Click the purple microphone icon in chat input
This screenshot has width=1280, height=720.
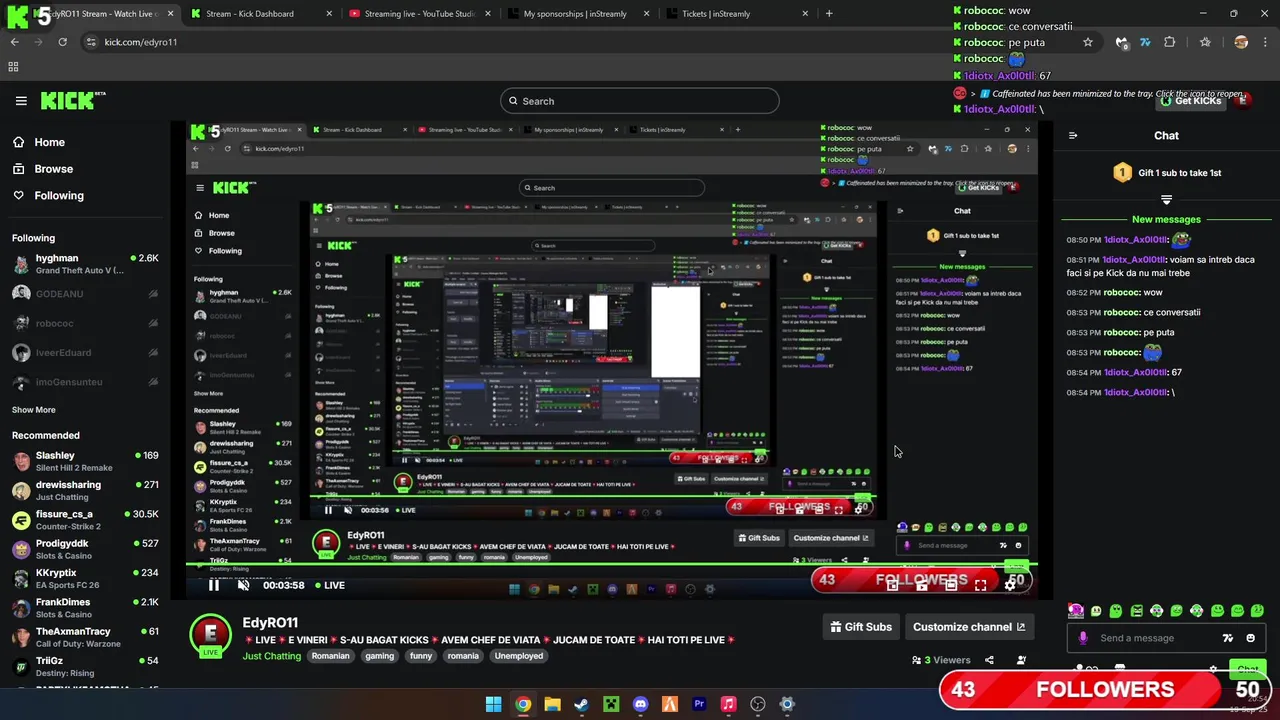point(1083,638)
